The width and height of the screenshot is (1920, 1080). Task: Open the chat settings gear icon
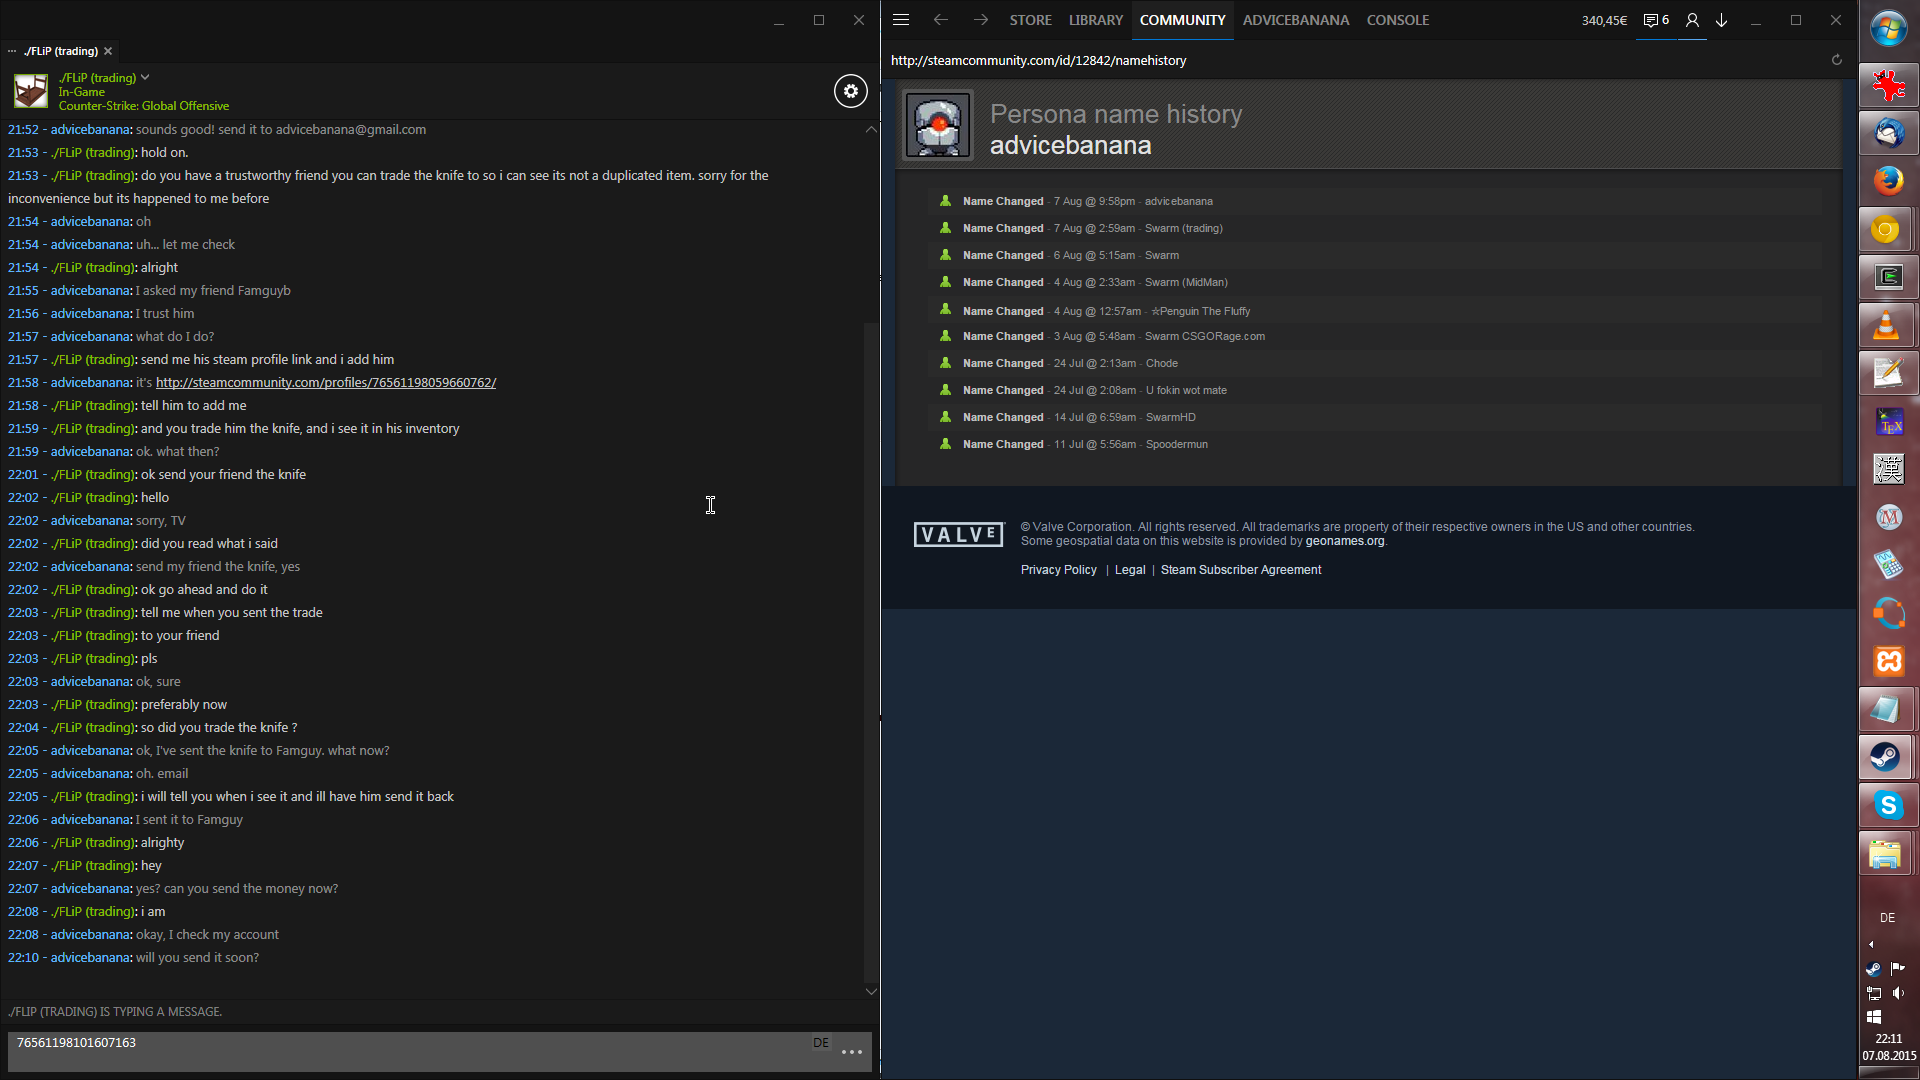(850, 91)
